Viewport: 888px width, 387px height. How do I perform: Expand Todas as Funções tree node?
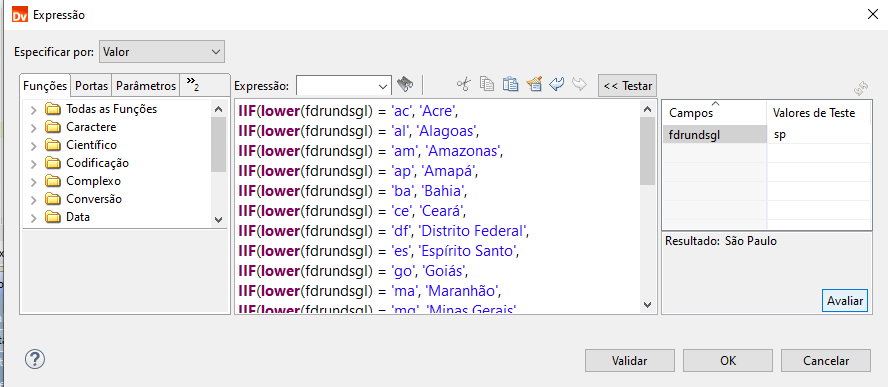click(34, 109)
